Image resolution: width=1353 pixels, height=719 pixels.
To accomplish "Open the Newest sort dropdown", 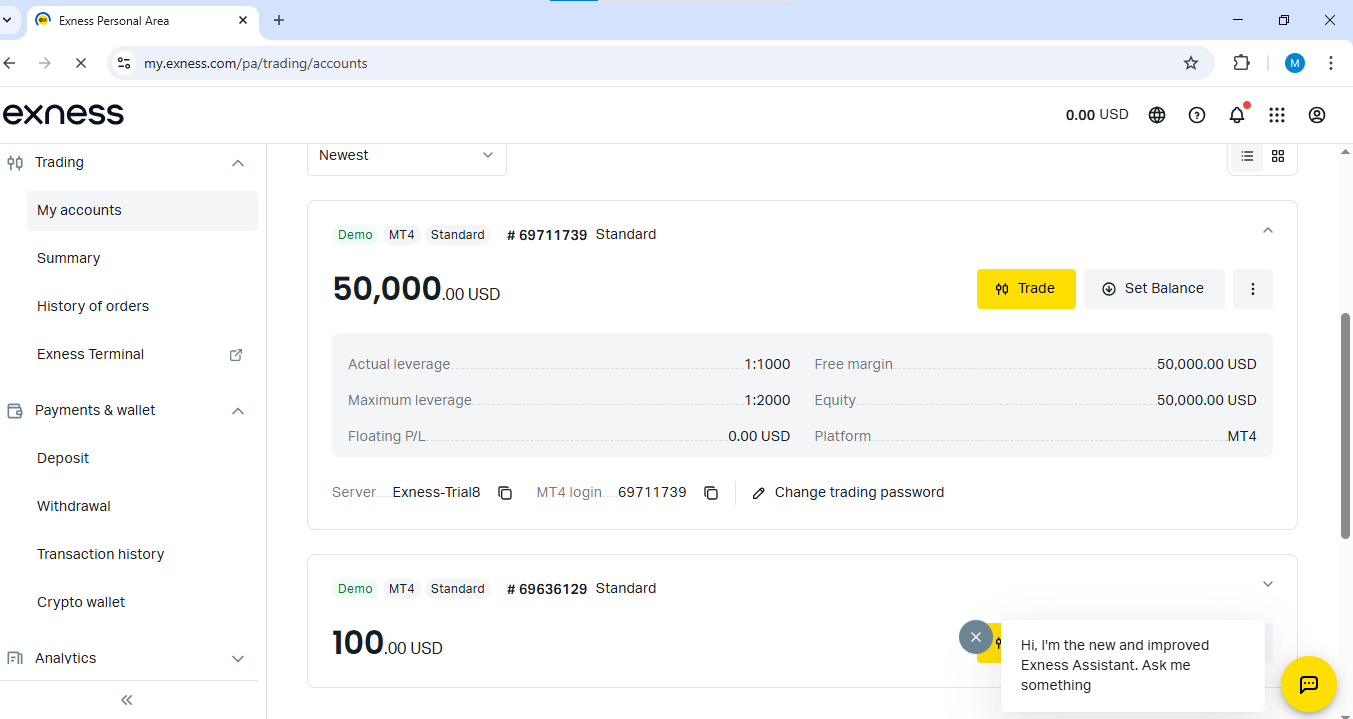I will coord(406,156).
